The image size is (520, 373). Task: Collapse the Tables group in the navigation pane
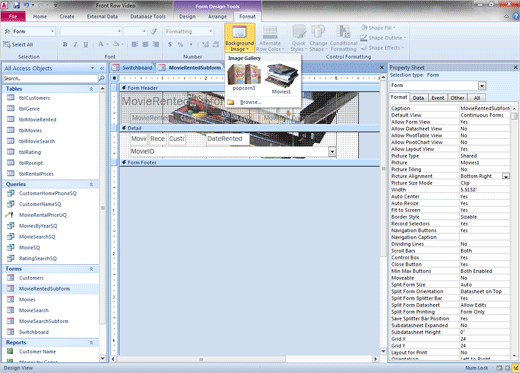91,89
